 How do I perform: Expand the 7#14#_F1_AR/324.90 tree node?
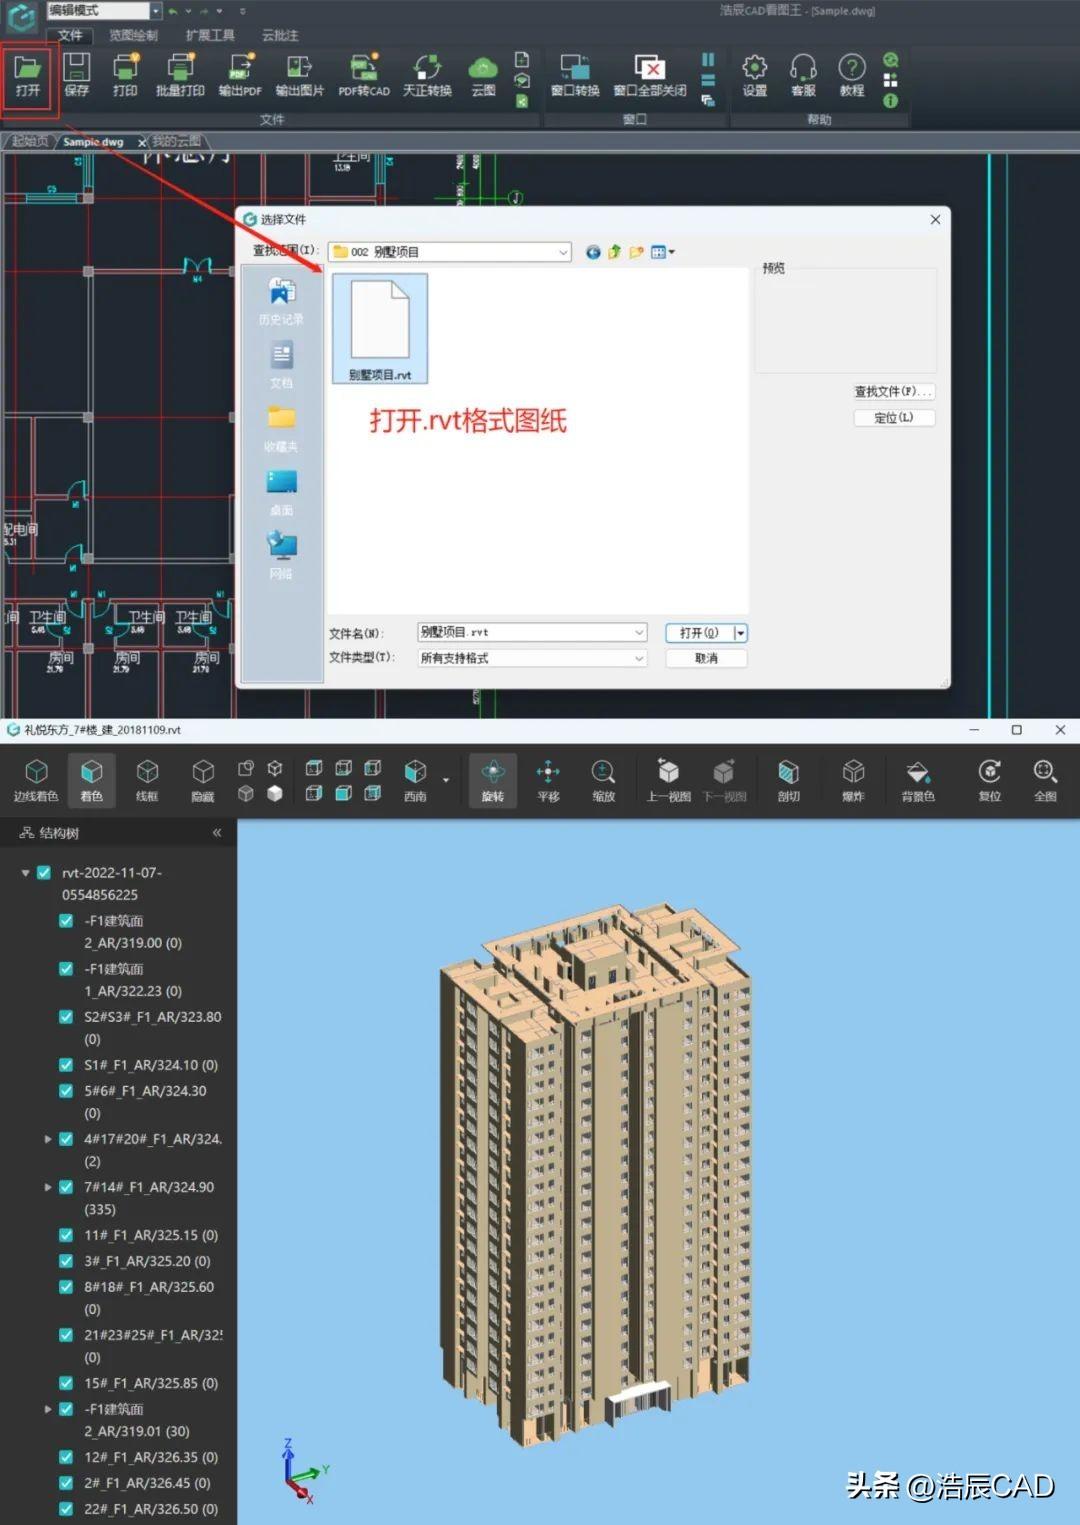coord(47,1186)
